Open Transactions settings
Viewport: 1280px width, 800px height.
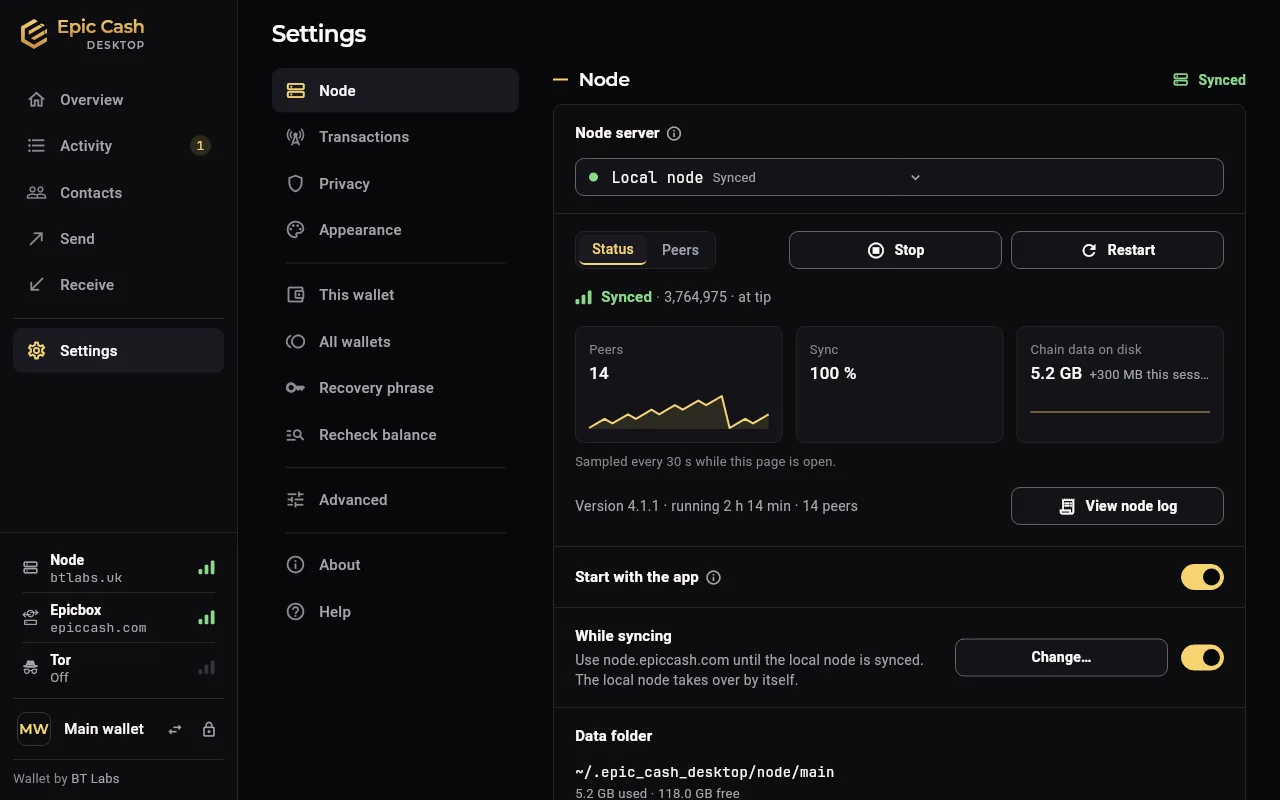[395, 137]
